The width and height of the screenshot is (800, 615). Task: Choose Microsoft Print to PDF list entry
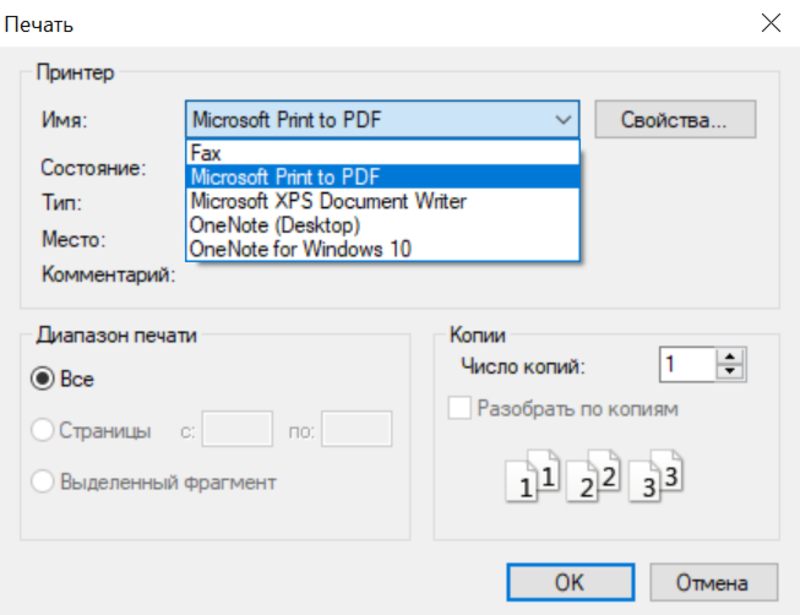(383, 177)
